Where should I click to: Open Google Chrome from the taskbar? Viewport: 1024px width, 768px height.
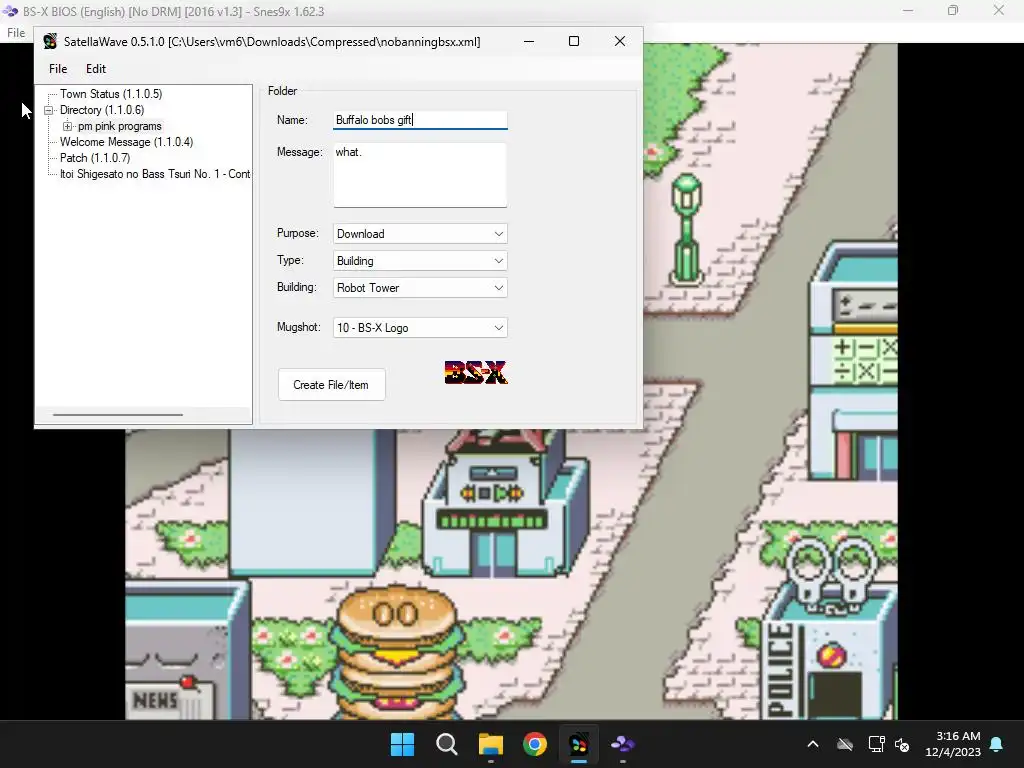pos(534,744)
